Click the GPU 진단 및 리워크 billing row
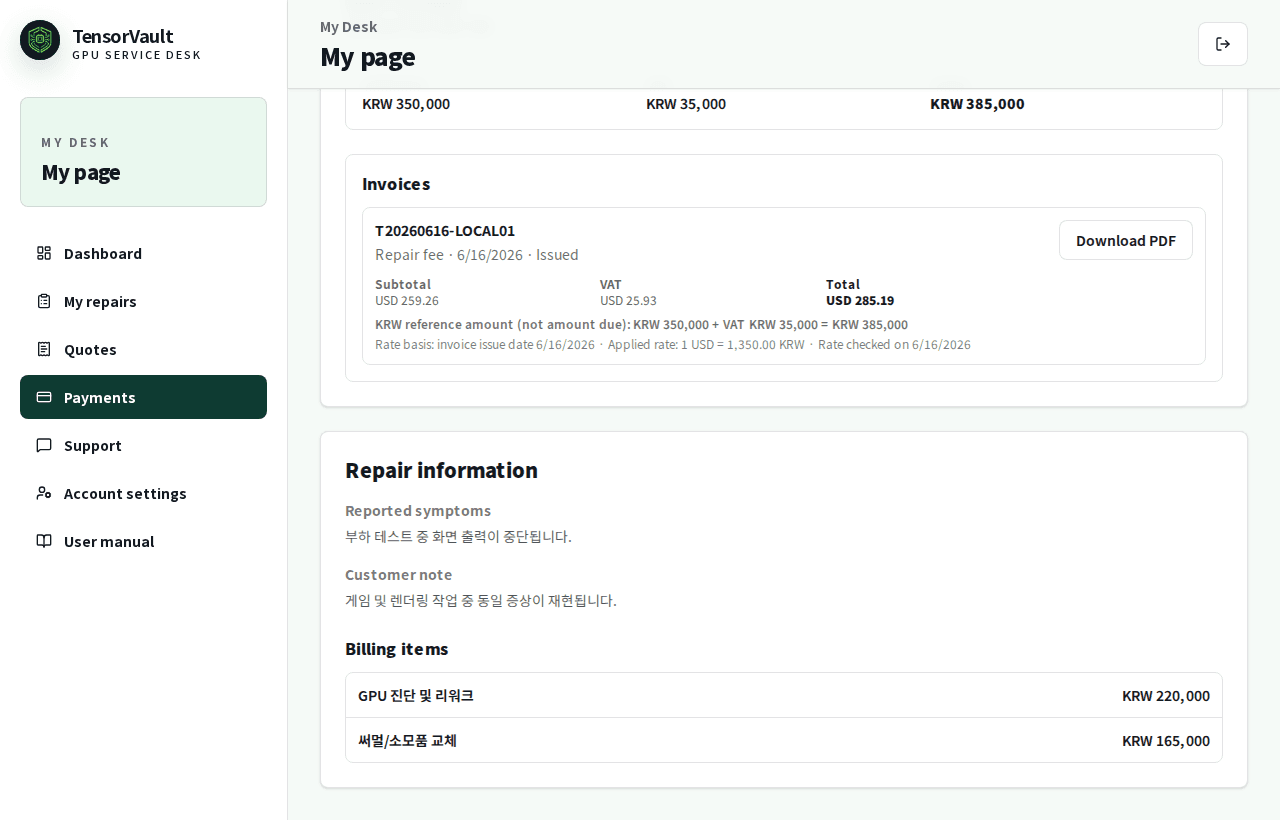Image resolution: width=1280 pixels, height=820 pixels. coord(784,695)
